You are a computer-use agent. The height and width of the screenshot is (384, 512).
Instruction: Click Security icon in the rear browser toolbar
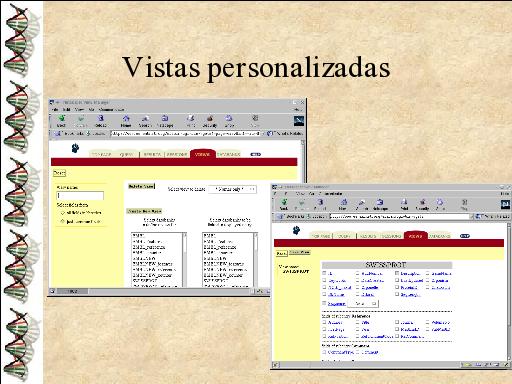point(210,120)
